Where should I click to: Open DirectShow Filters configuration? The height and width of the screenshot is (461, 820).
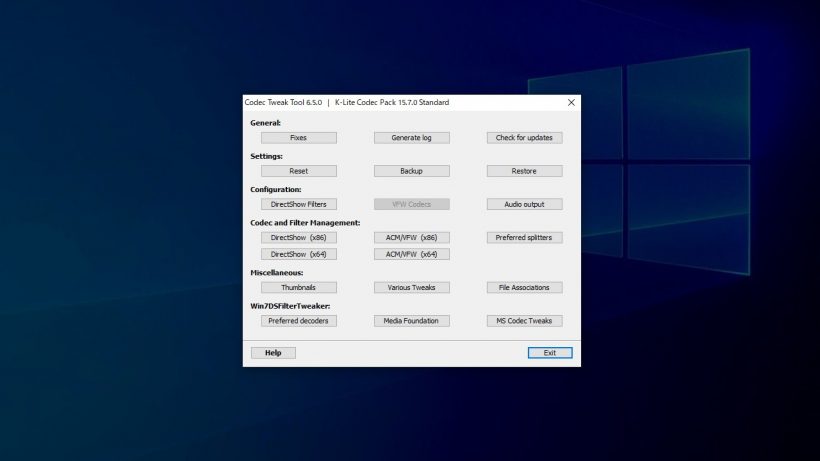[x=299, y=204]
